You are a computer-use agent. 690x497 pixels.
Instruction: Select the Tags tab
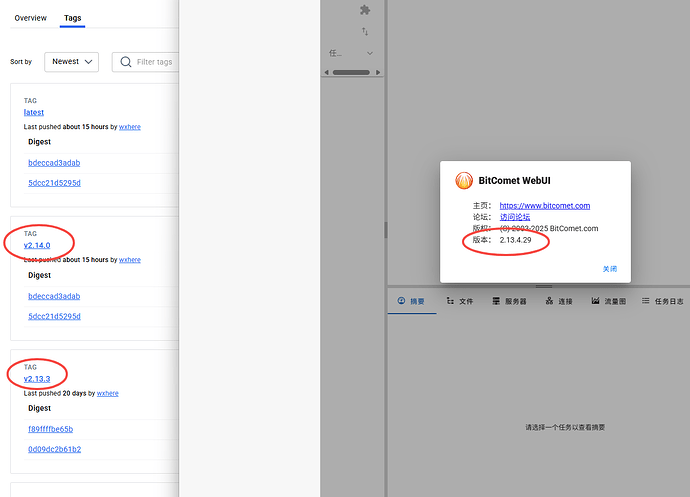(73, 18)
